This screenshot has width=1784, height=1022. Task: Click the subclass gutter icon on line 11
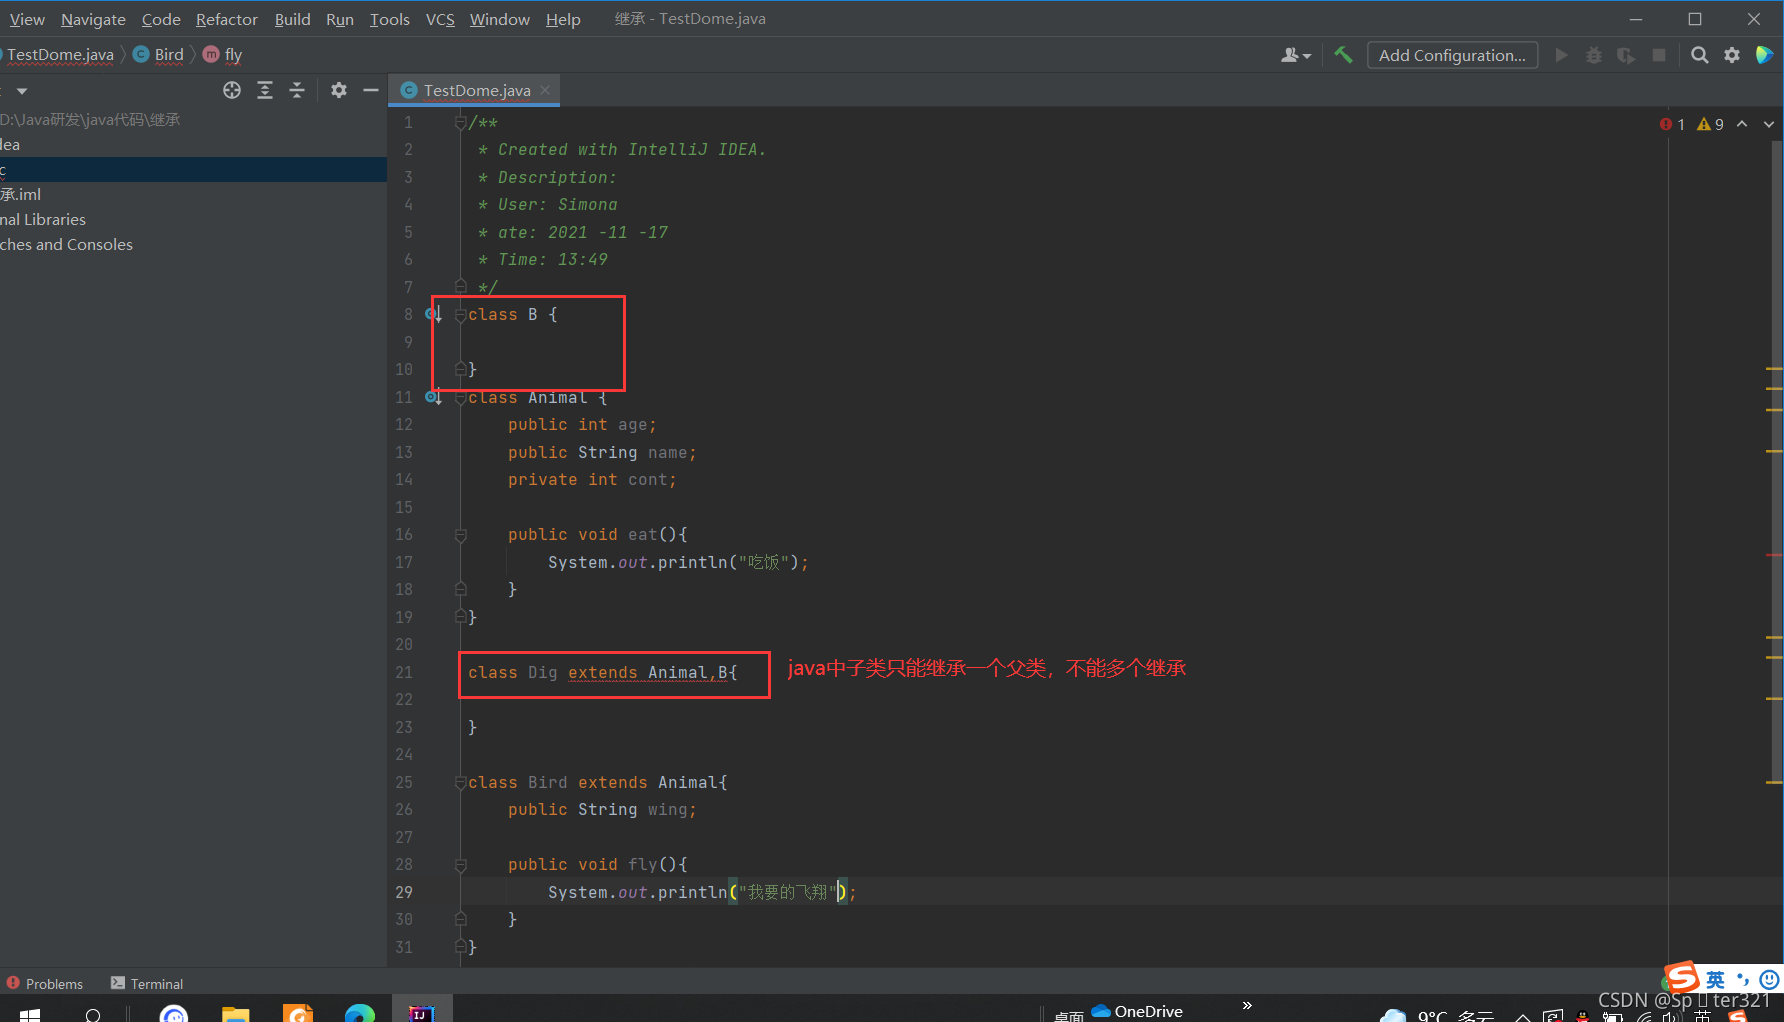[433, 397]
